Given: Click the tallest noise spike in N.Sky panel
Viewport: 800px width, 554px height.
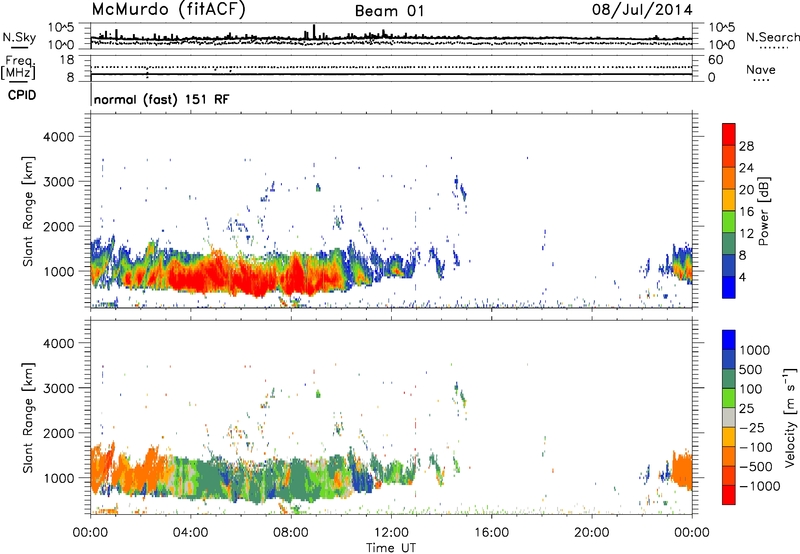Looking at the screenshot, I should 314,31.
